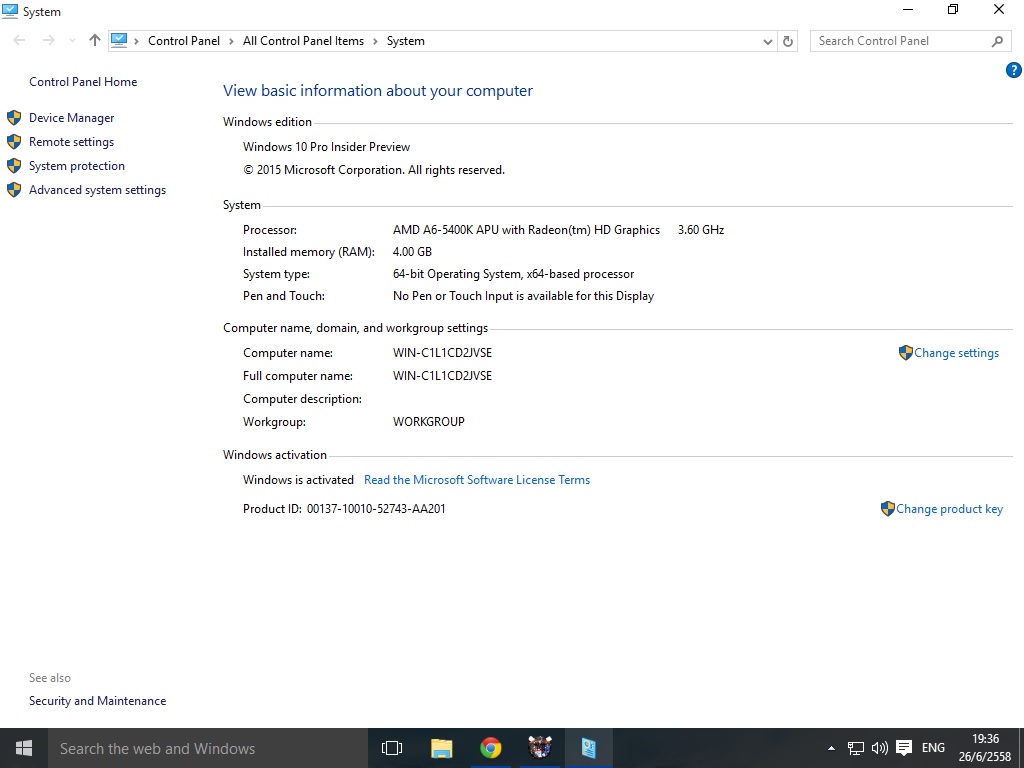
Task: Click Windows 10 Pro Insider Preview text
Action: [327, 147]
